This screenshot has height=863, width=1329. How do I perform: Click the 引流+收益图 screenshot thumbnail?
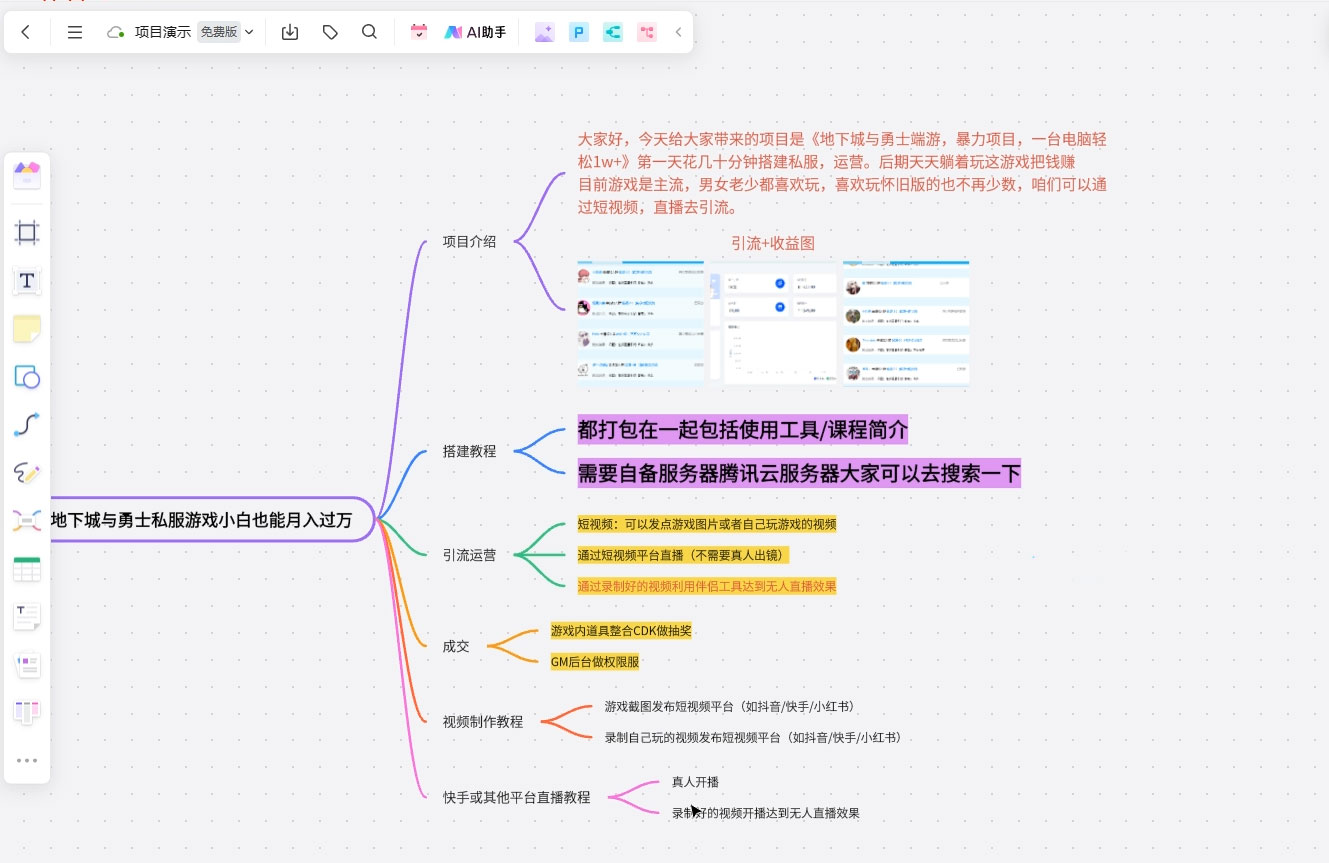(772, 320)
